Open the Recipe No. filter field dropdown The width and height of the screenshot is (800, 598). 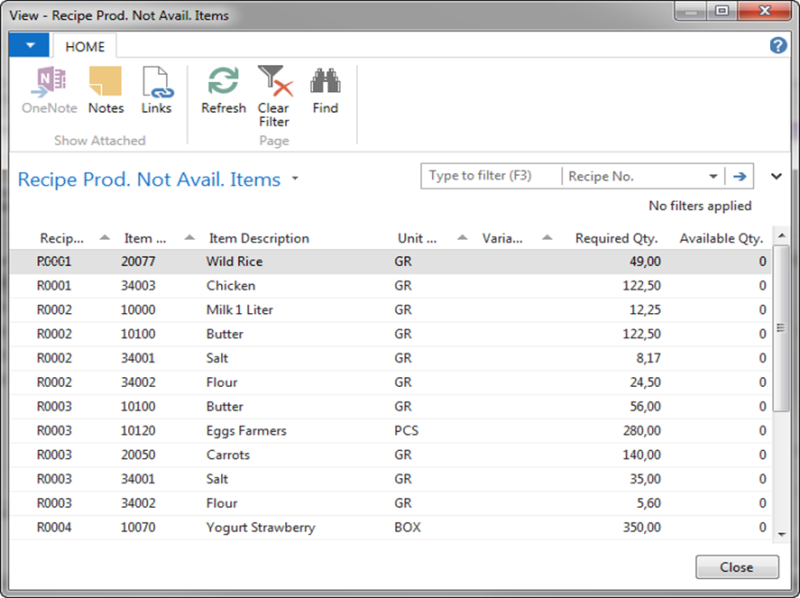pos(713,176)
